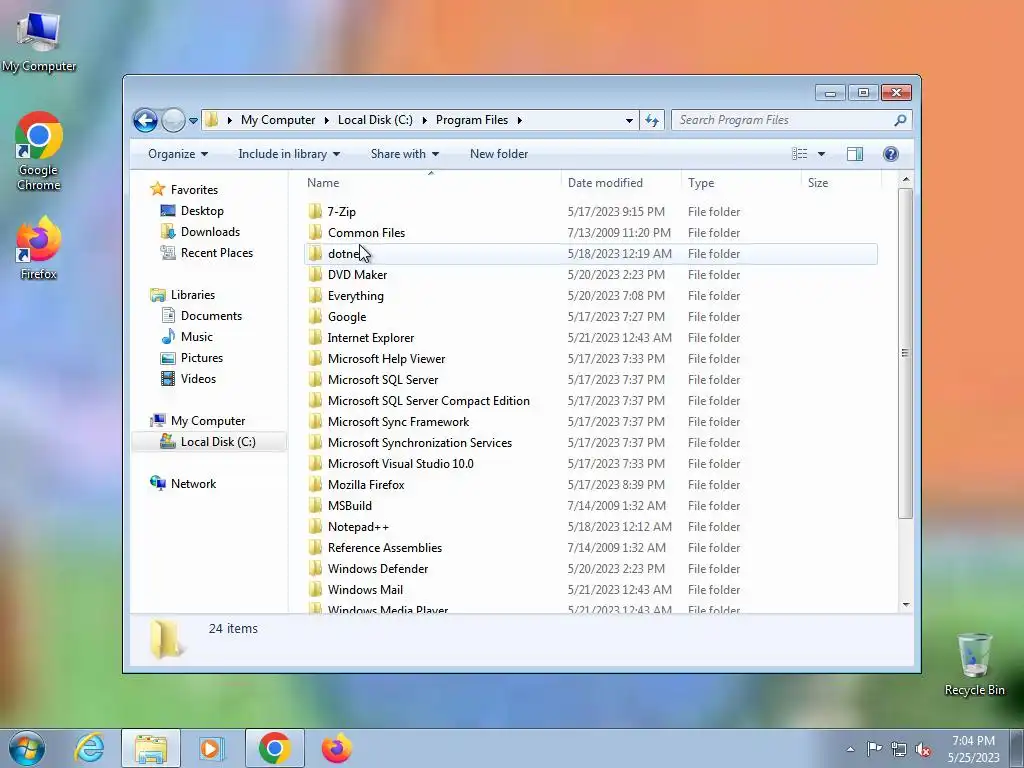
Task: Change your view icon button
Action: [799, 154]
